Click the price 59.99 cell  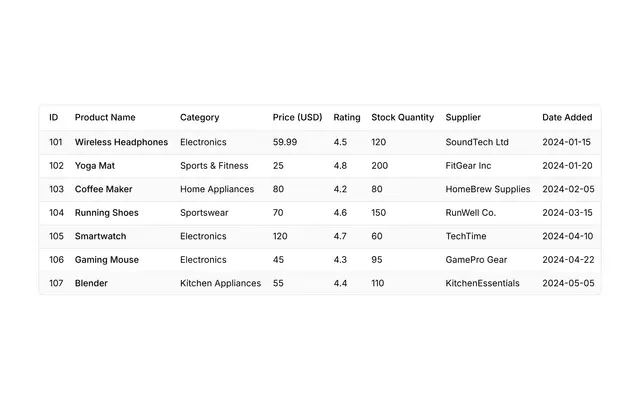coord(285,142)
